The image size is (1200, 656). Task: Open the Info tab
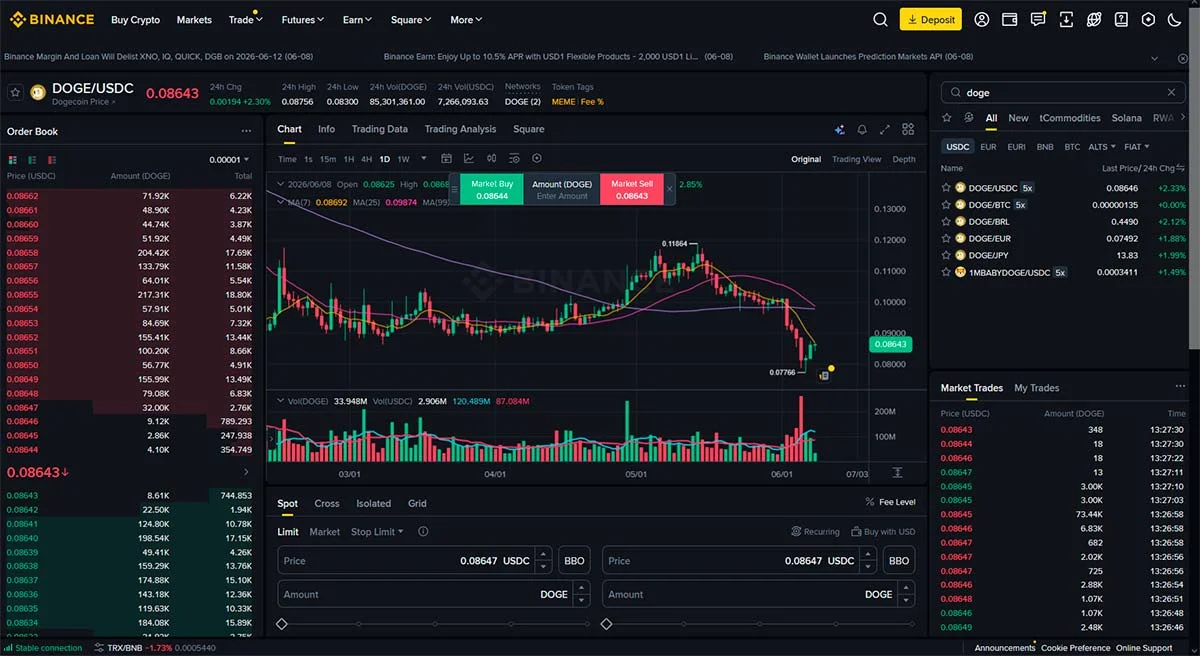pos(326,129)
